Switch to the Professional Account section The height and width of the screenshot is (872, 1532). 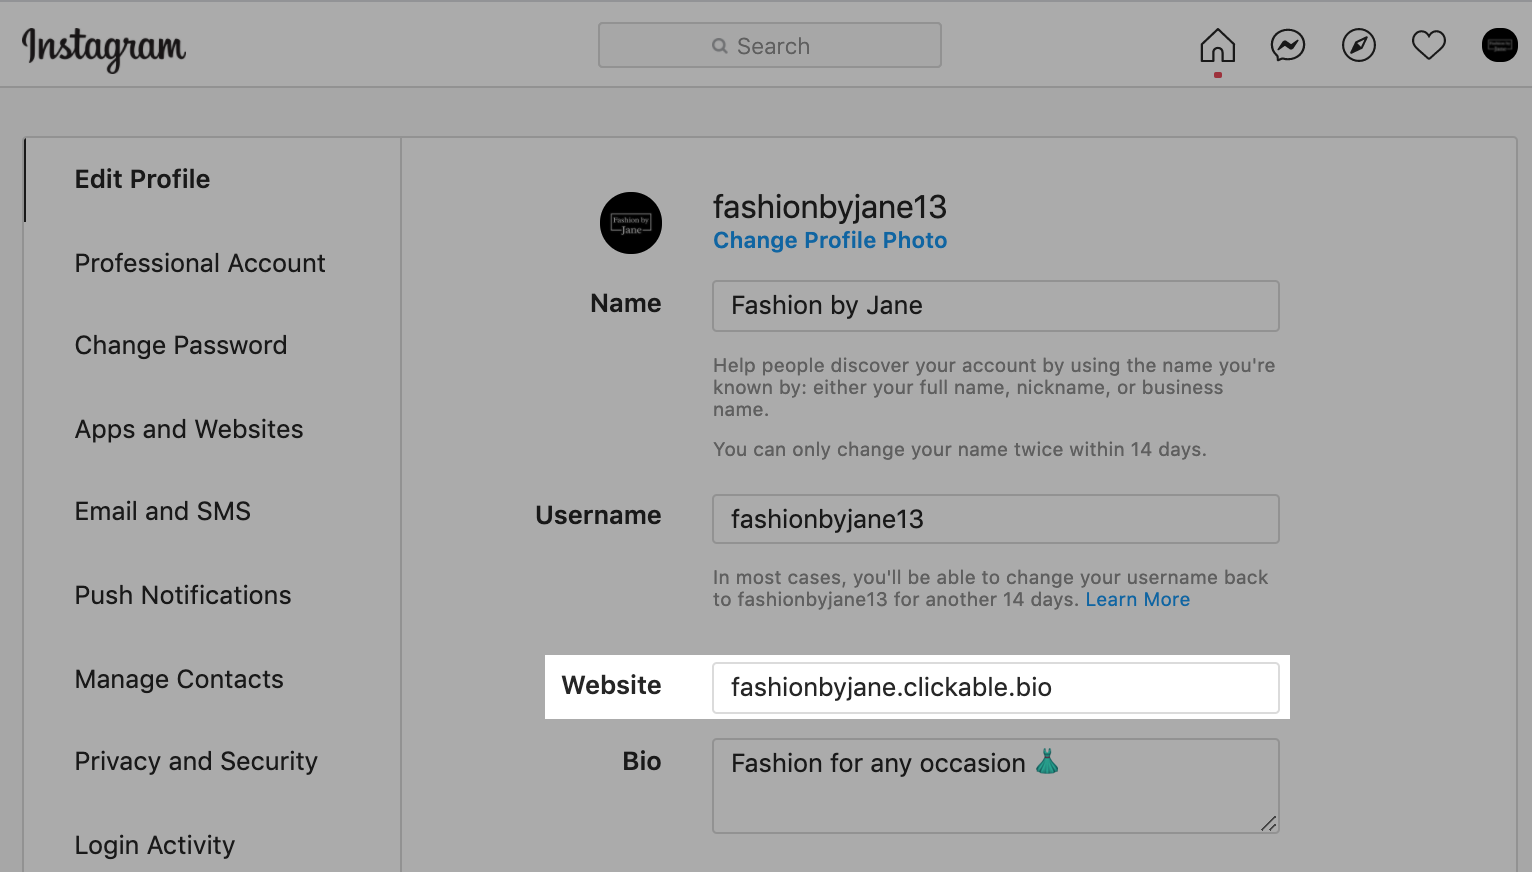click(x=199, y=263)
